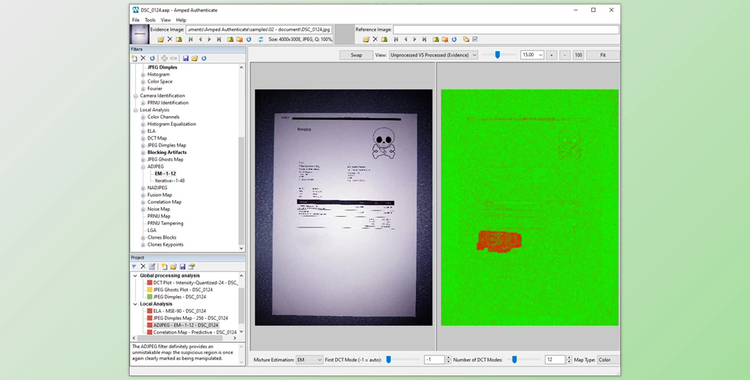The width and height of the screenshot is (750, 380).
Task: Collapse Global processing analysis in Project
Action: click(135, 276)
